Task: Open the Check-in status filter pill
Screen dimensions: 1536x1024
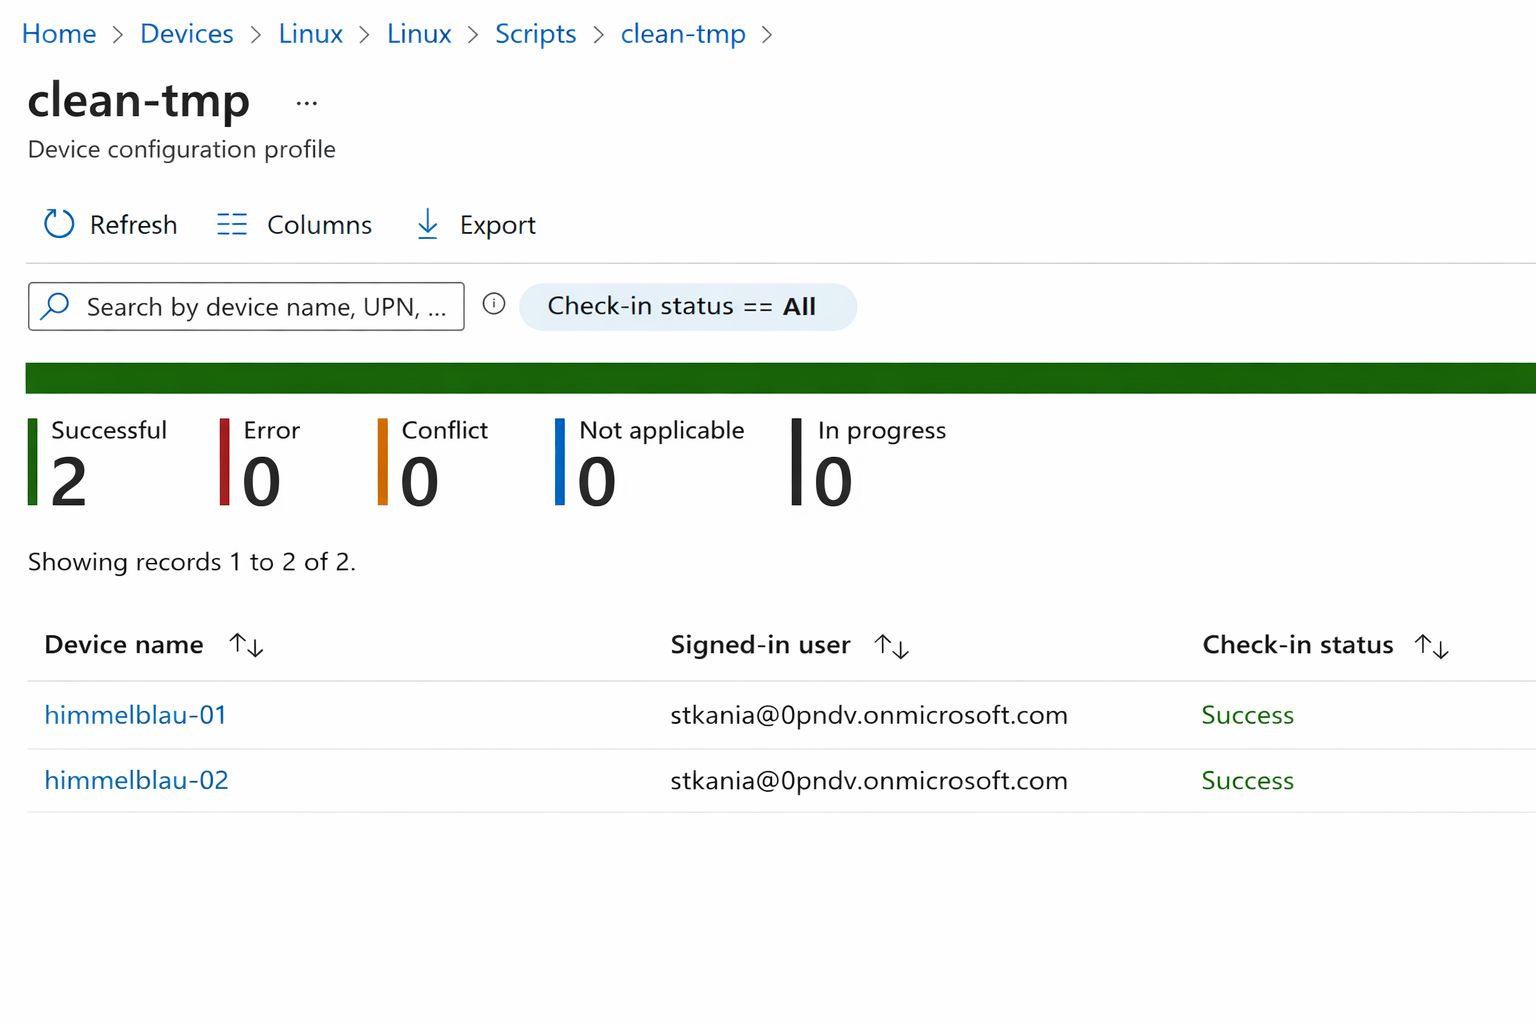Action: pyautogui.click(x=687, y=306)
